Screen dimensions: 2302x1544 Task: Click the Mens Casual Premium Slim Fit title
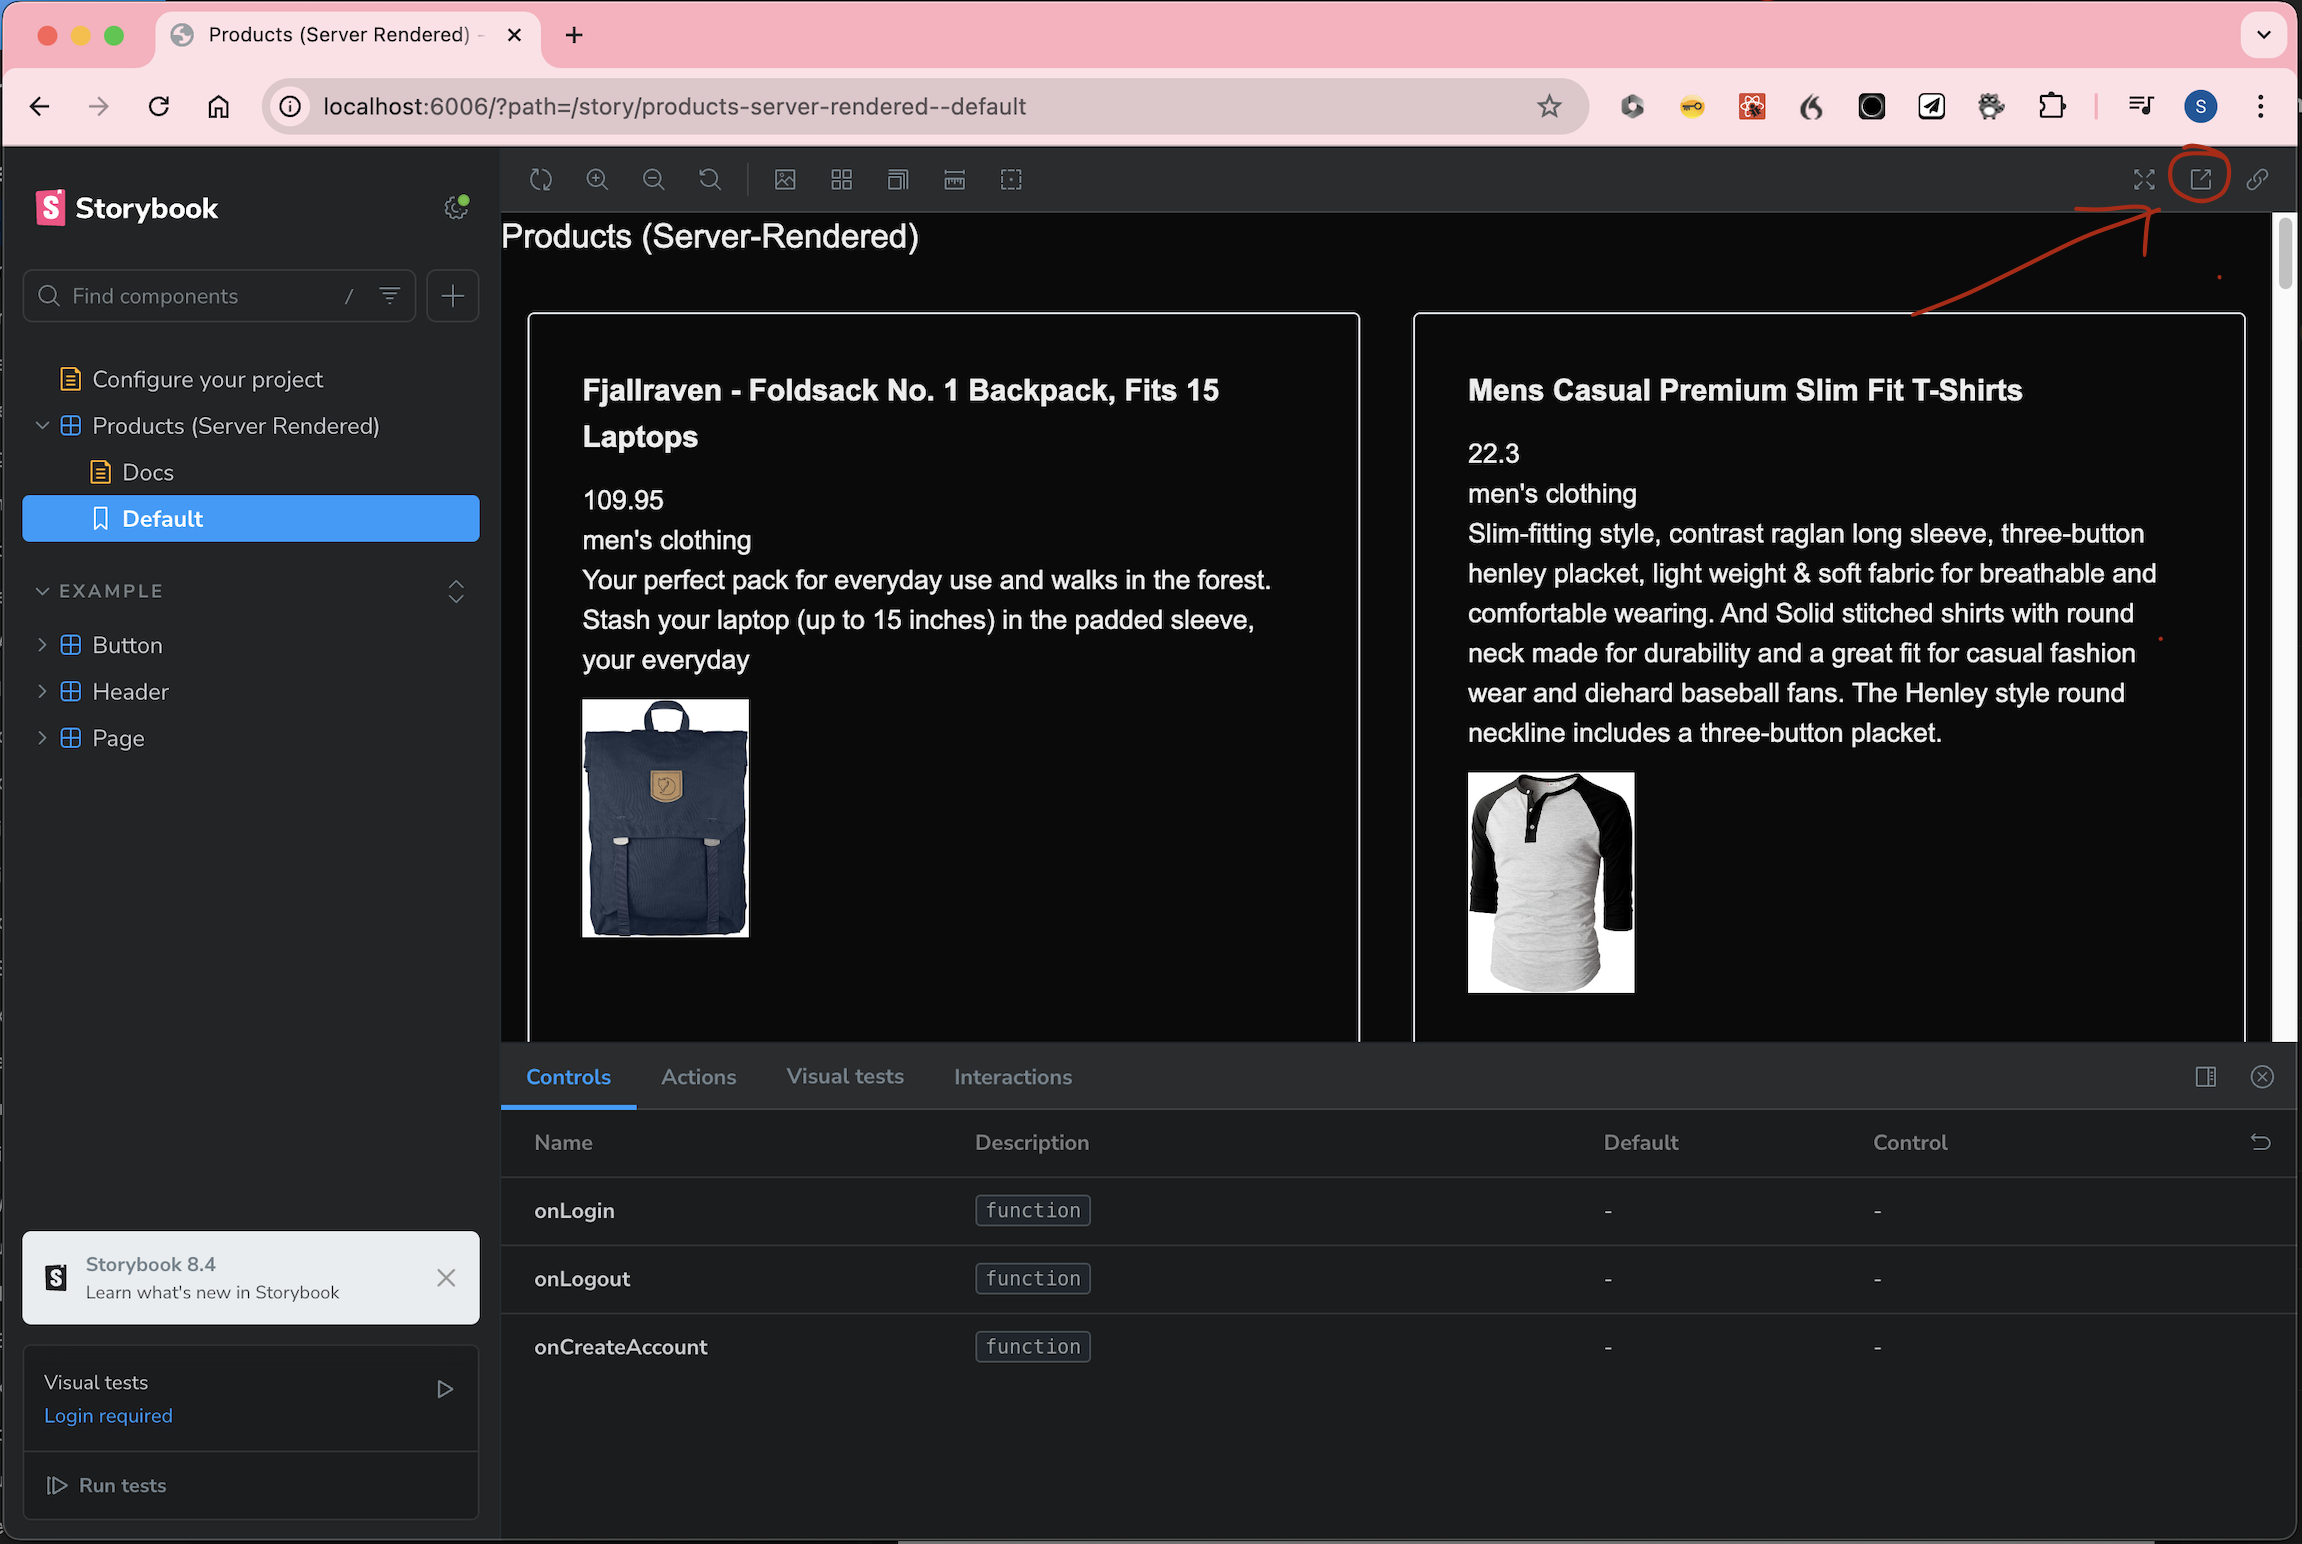(1745, 390)
